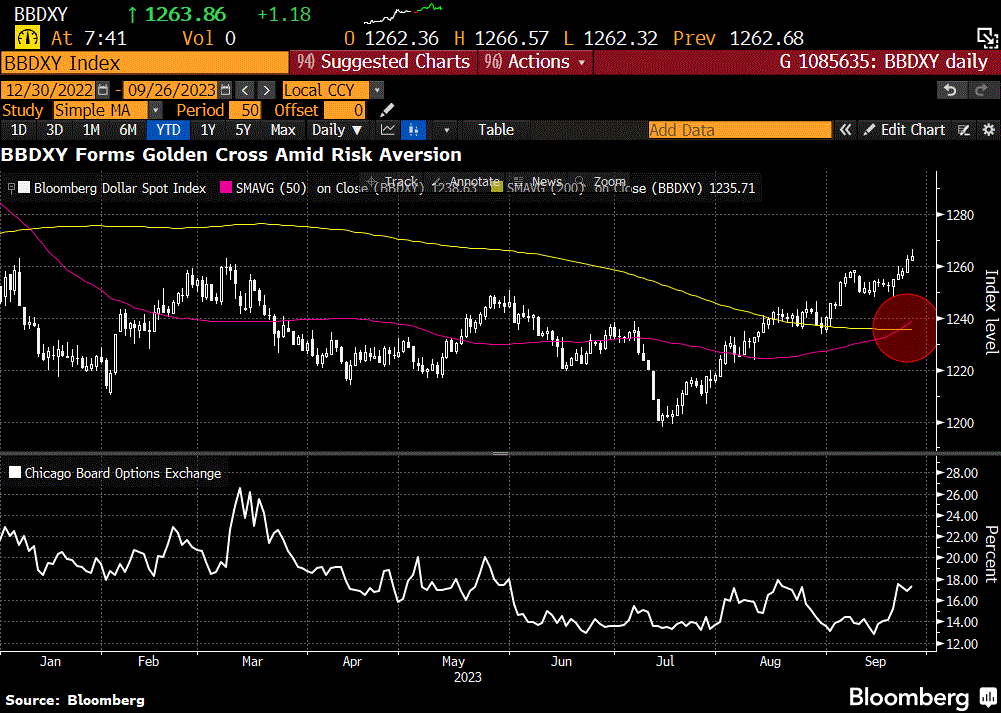Click the chart title BBDXY Forms Golden Cross
The image size is (1001, 713).
(231, 155)
